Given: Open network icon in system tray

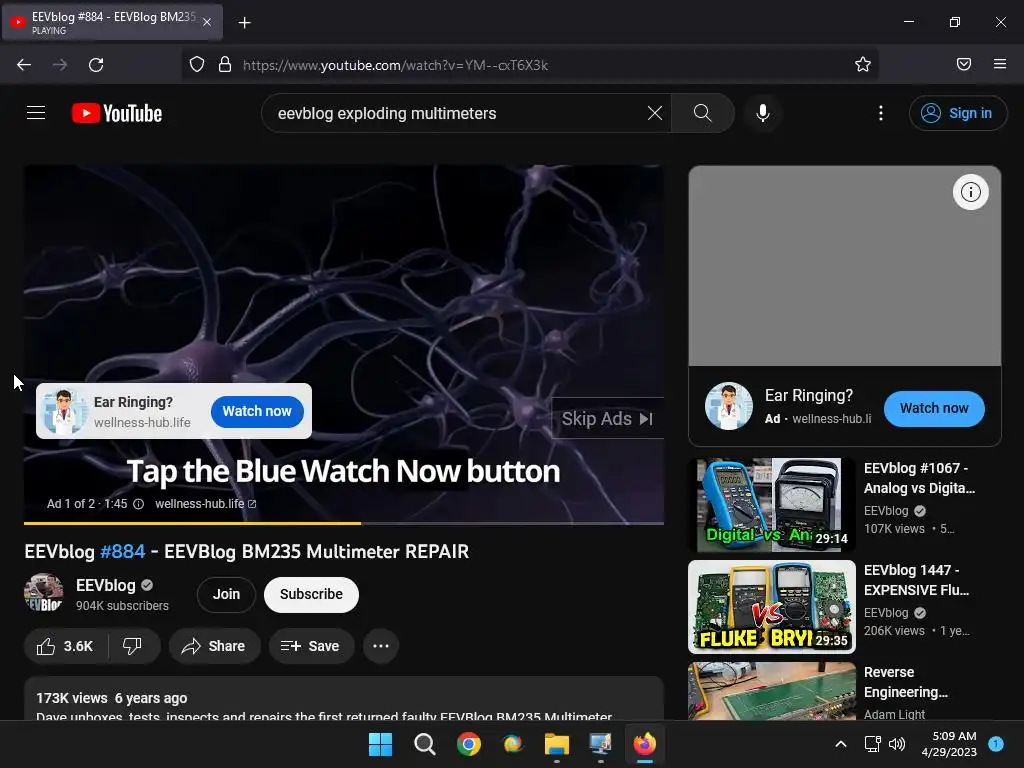Looking at the screenshot, I should click(872, 744).
